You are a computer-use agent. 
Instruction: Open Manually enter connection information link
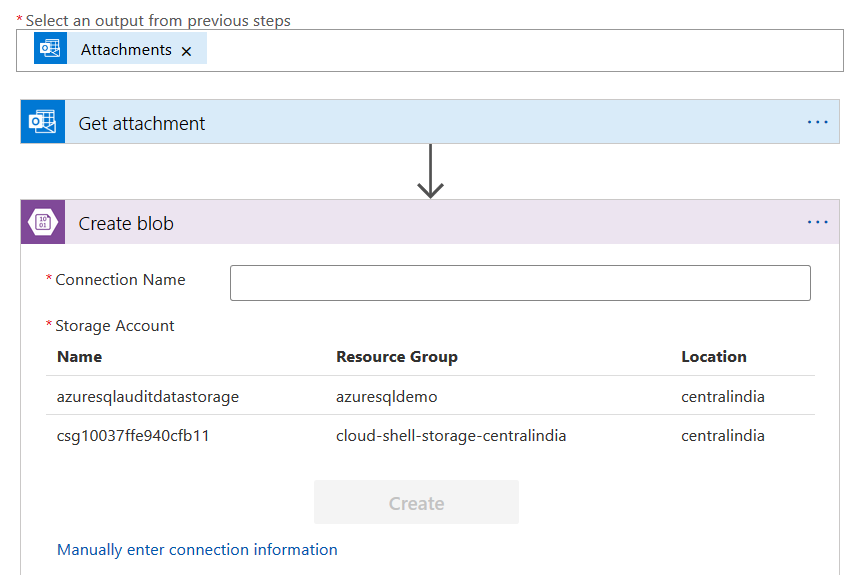pyautogui.click(x=197, y=550)
